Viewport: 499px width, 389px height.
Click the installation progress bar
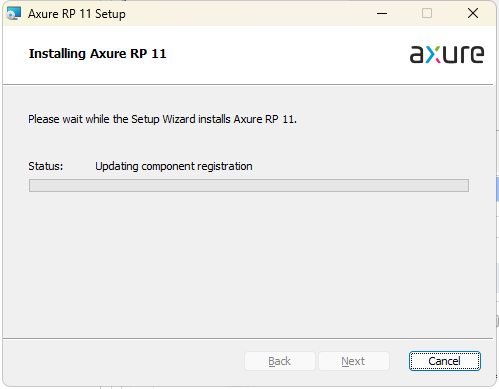coord(249,185)
